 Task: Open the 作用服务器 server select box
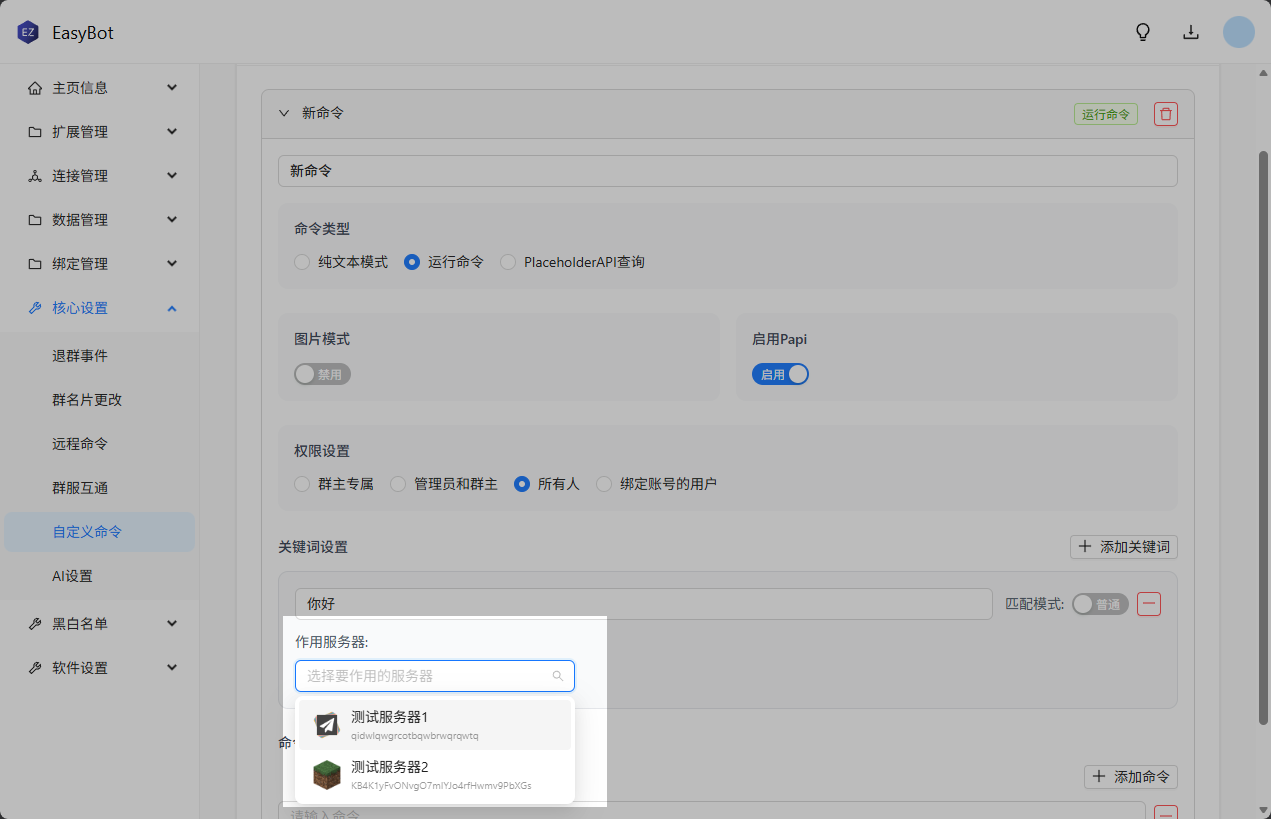pos(434,676)
